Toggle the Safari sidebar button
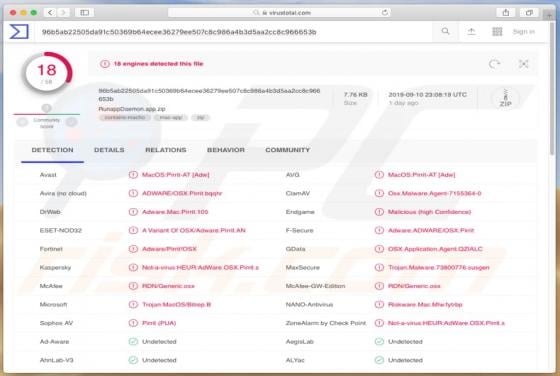The image size is (560, 376). coord(85,12)
